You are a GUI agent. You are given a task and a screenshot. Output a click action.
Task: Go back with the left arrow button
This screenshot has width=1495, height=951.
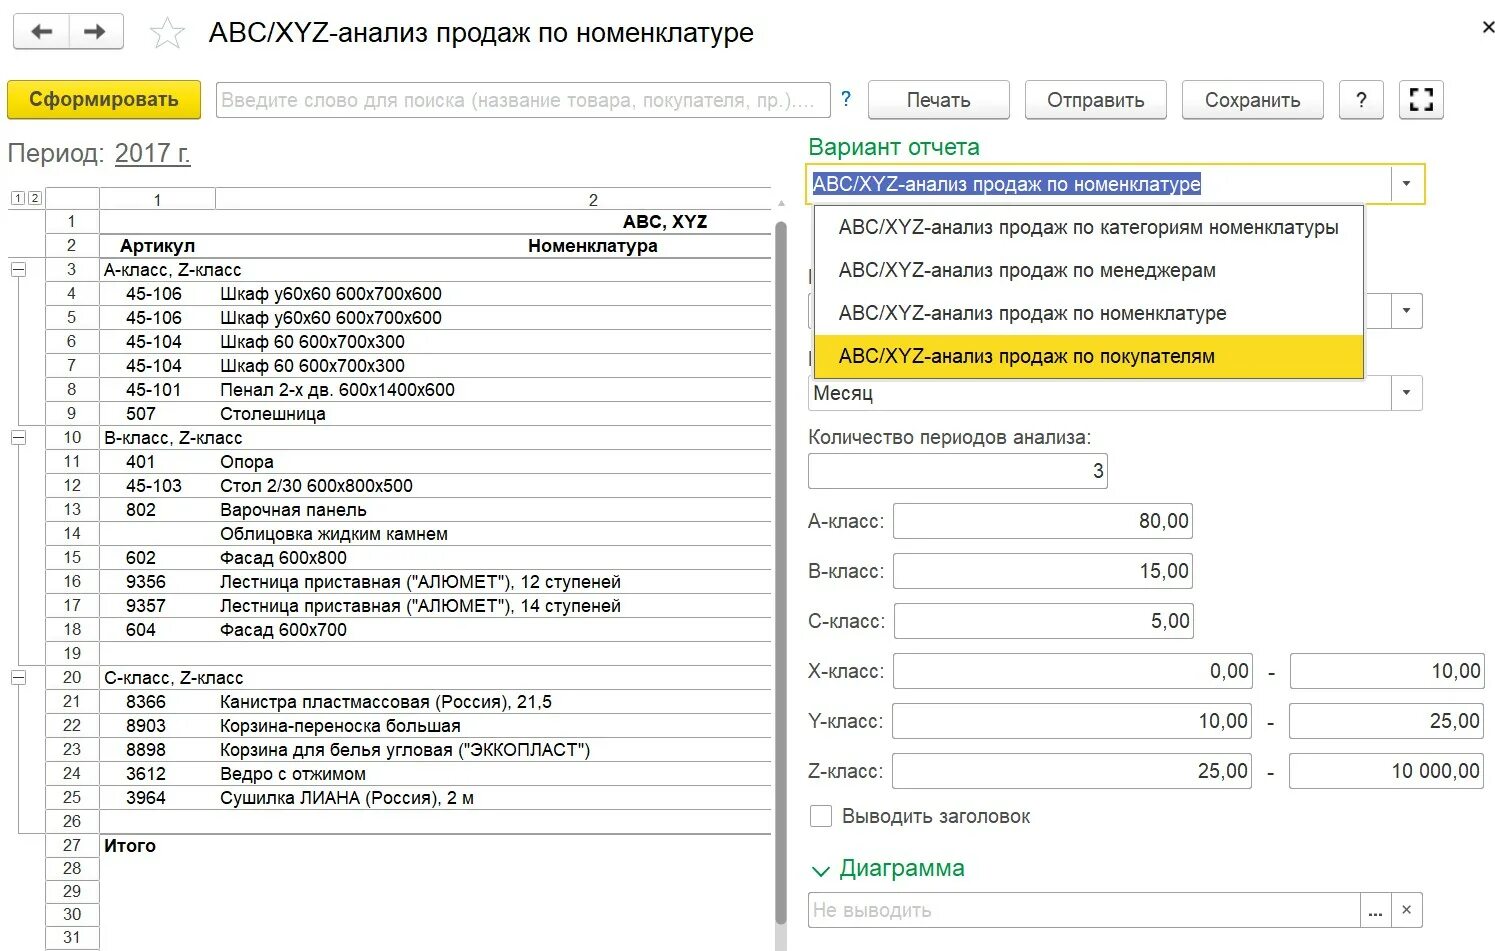[41, 31]
